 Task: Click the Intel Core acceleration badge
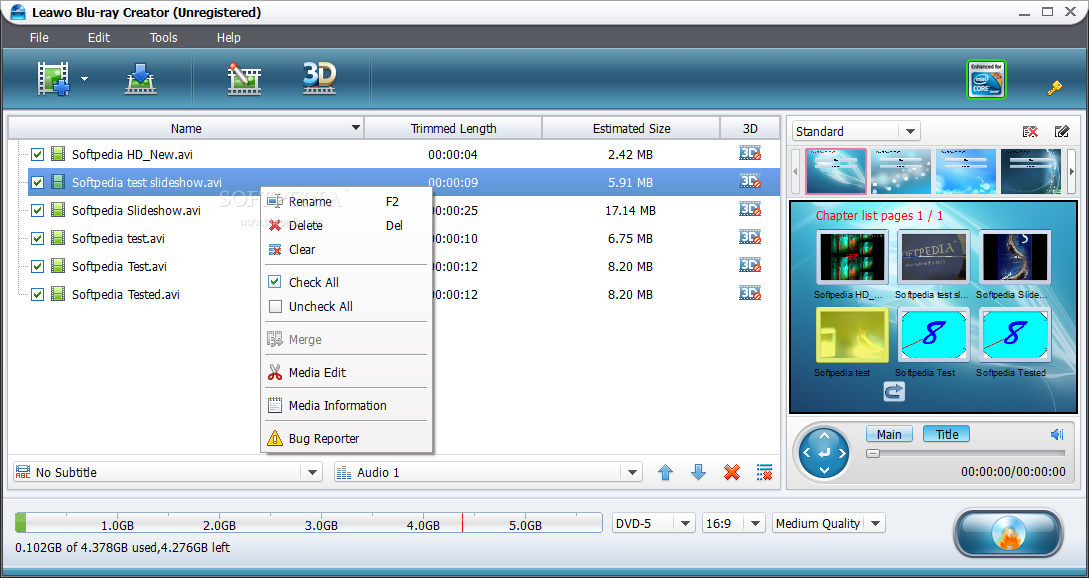[x=986, y=79]
